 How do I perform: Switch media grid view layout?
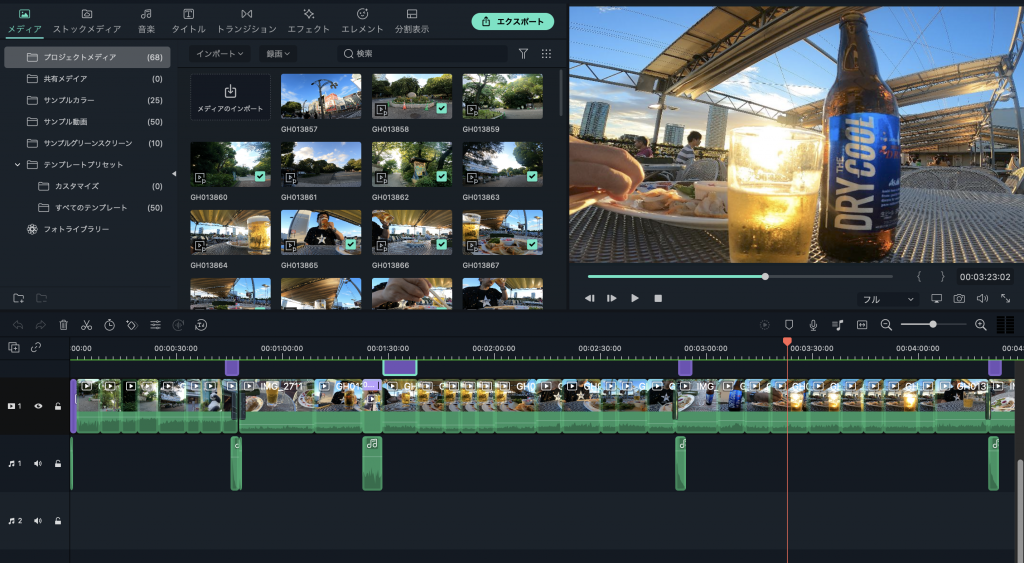tap(546, 54)
